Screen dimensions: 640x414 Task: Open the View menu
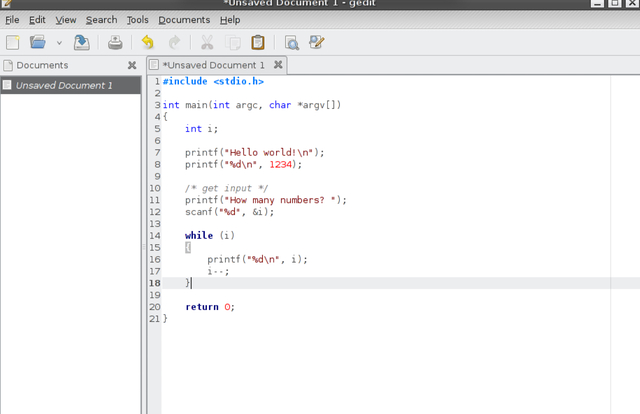click(x=66, y=20)
